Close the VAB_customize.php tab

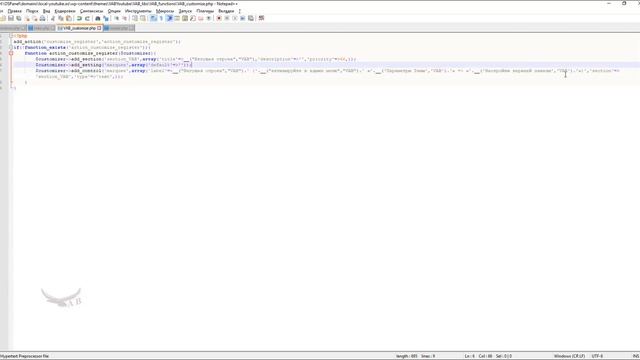click(x=99, y=28)
